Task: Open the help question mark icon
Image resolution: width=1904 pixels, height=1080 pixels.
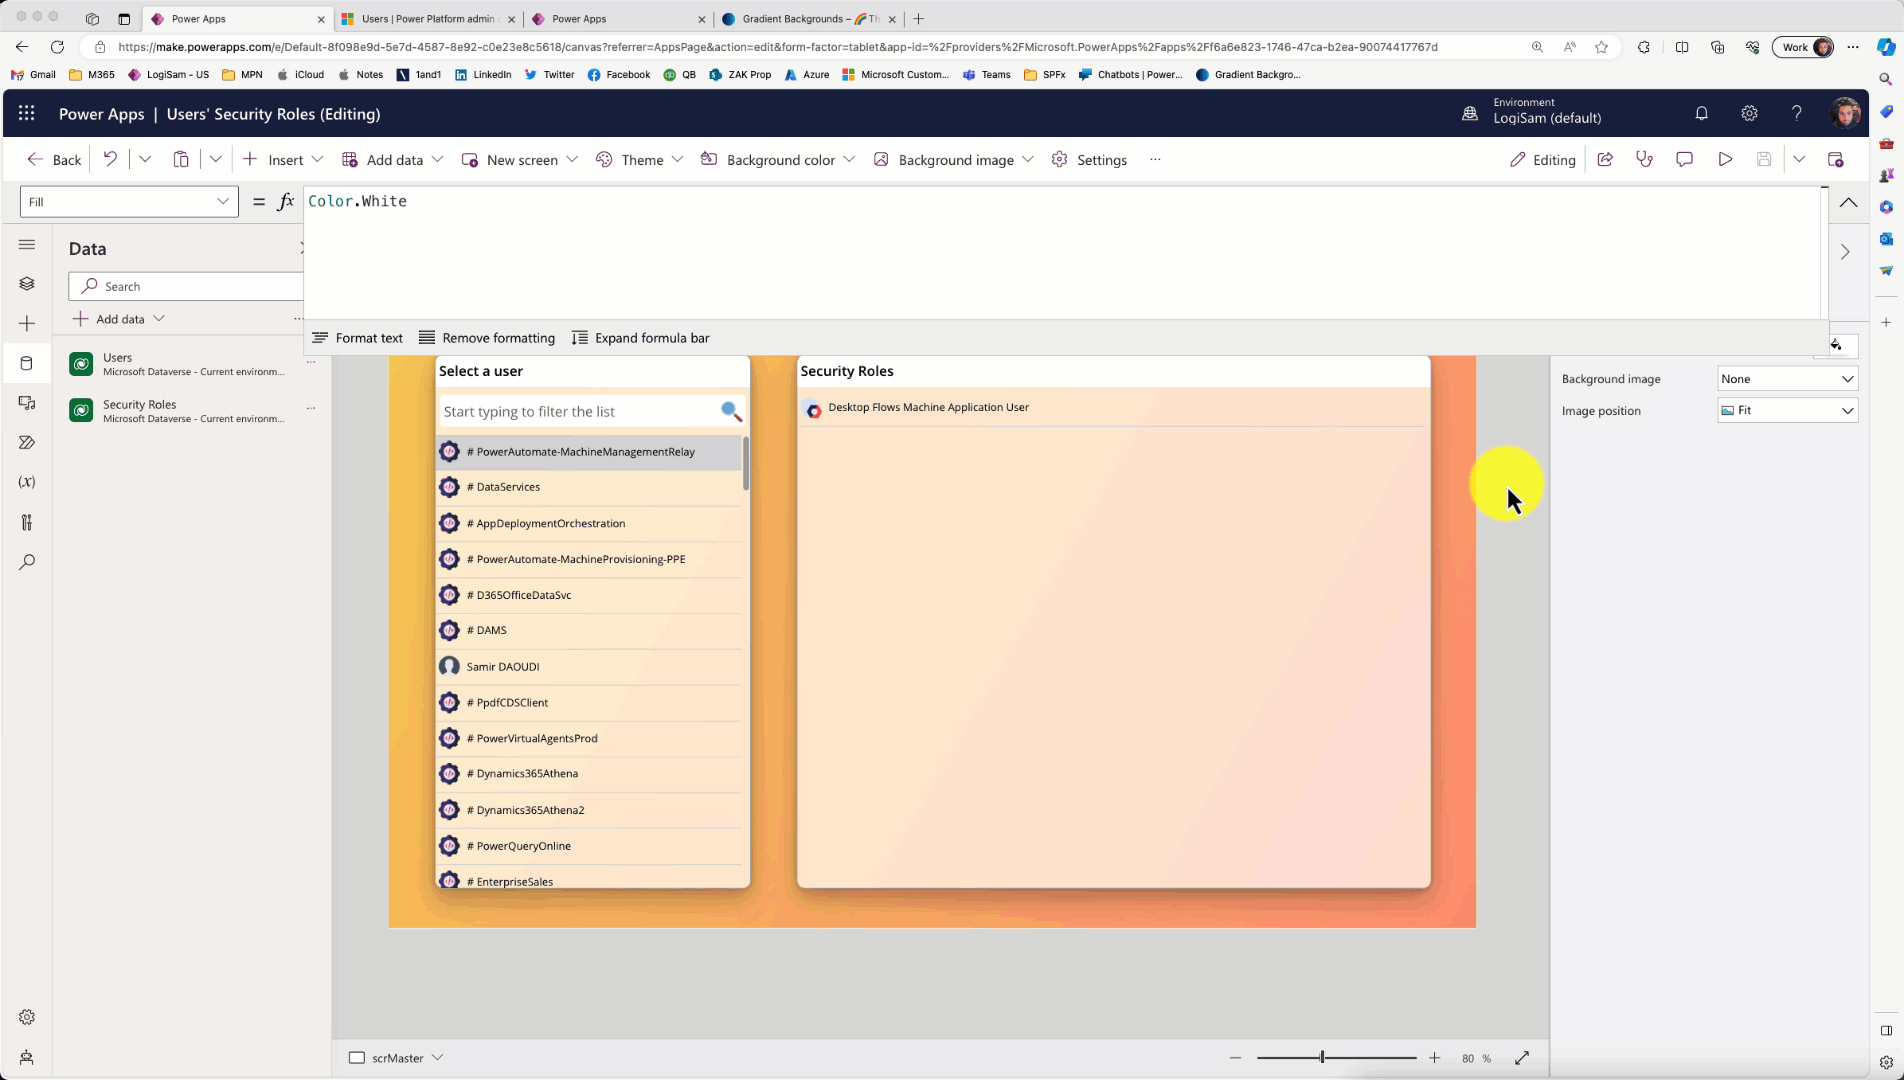Action: coord(1797,114)
